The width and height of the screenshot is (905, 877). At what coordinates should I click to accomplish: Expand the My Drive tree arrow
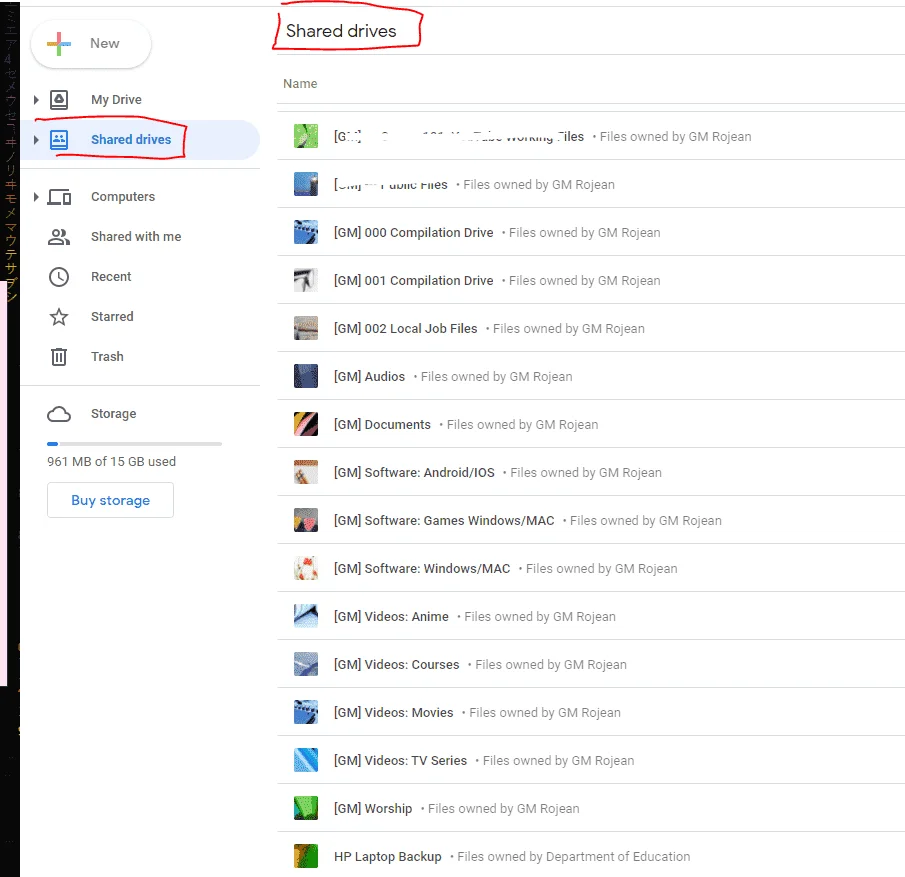(x=36, y=100)
